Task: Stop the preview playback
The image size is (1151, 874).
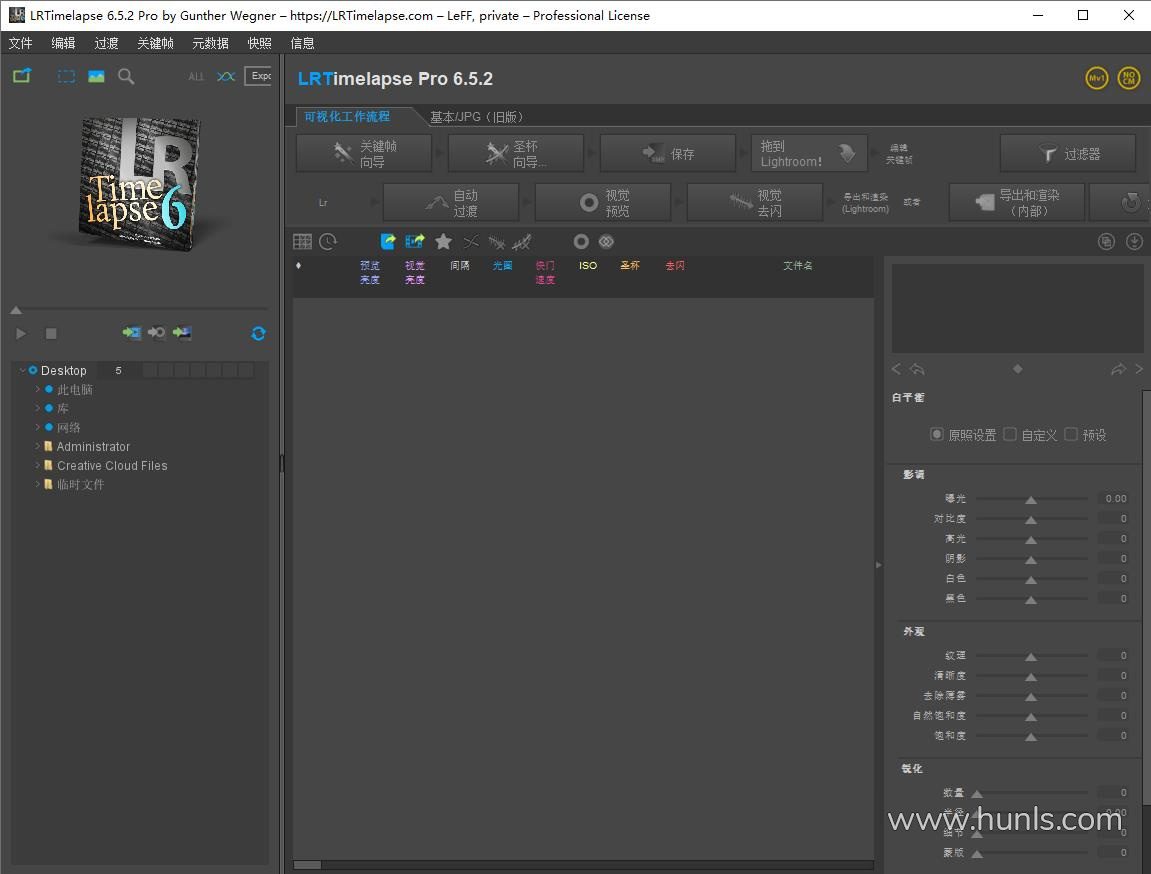Action: 51,334
